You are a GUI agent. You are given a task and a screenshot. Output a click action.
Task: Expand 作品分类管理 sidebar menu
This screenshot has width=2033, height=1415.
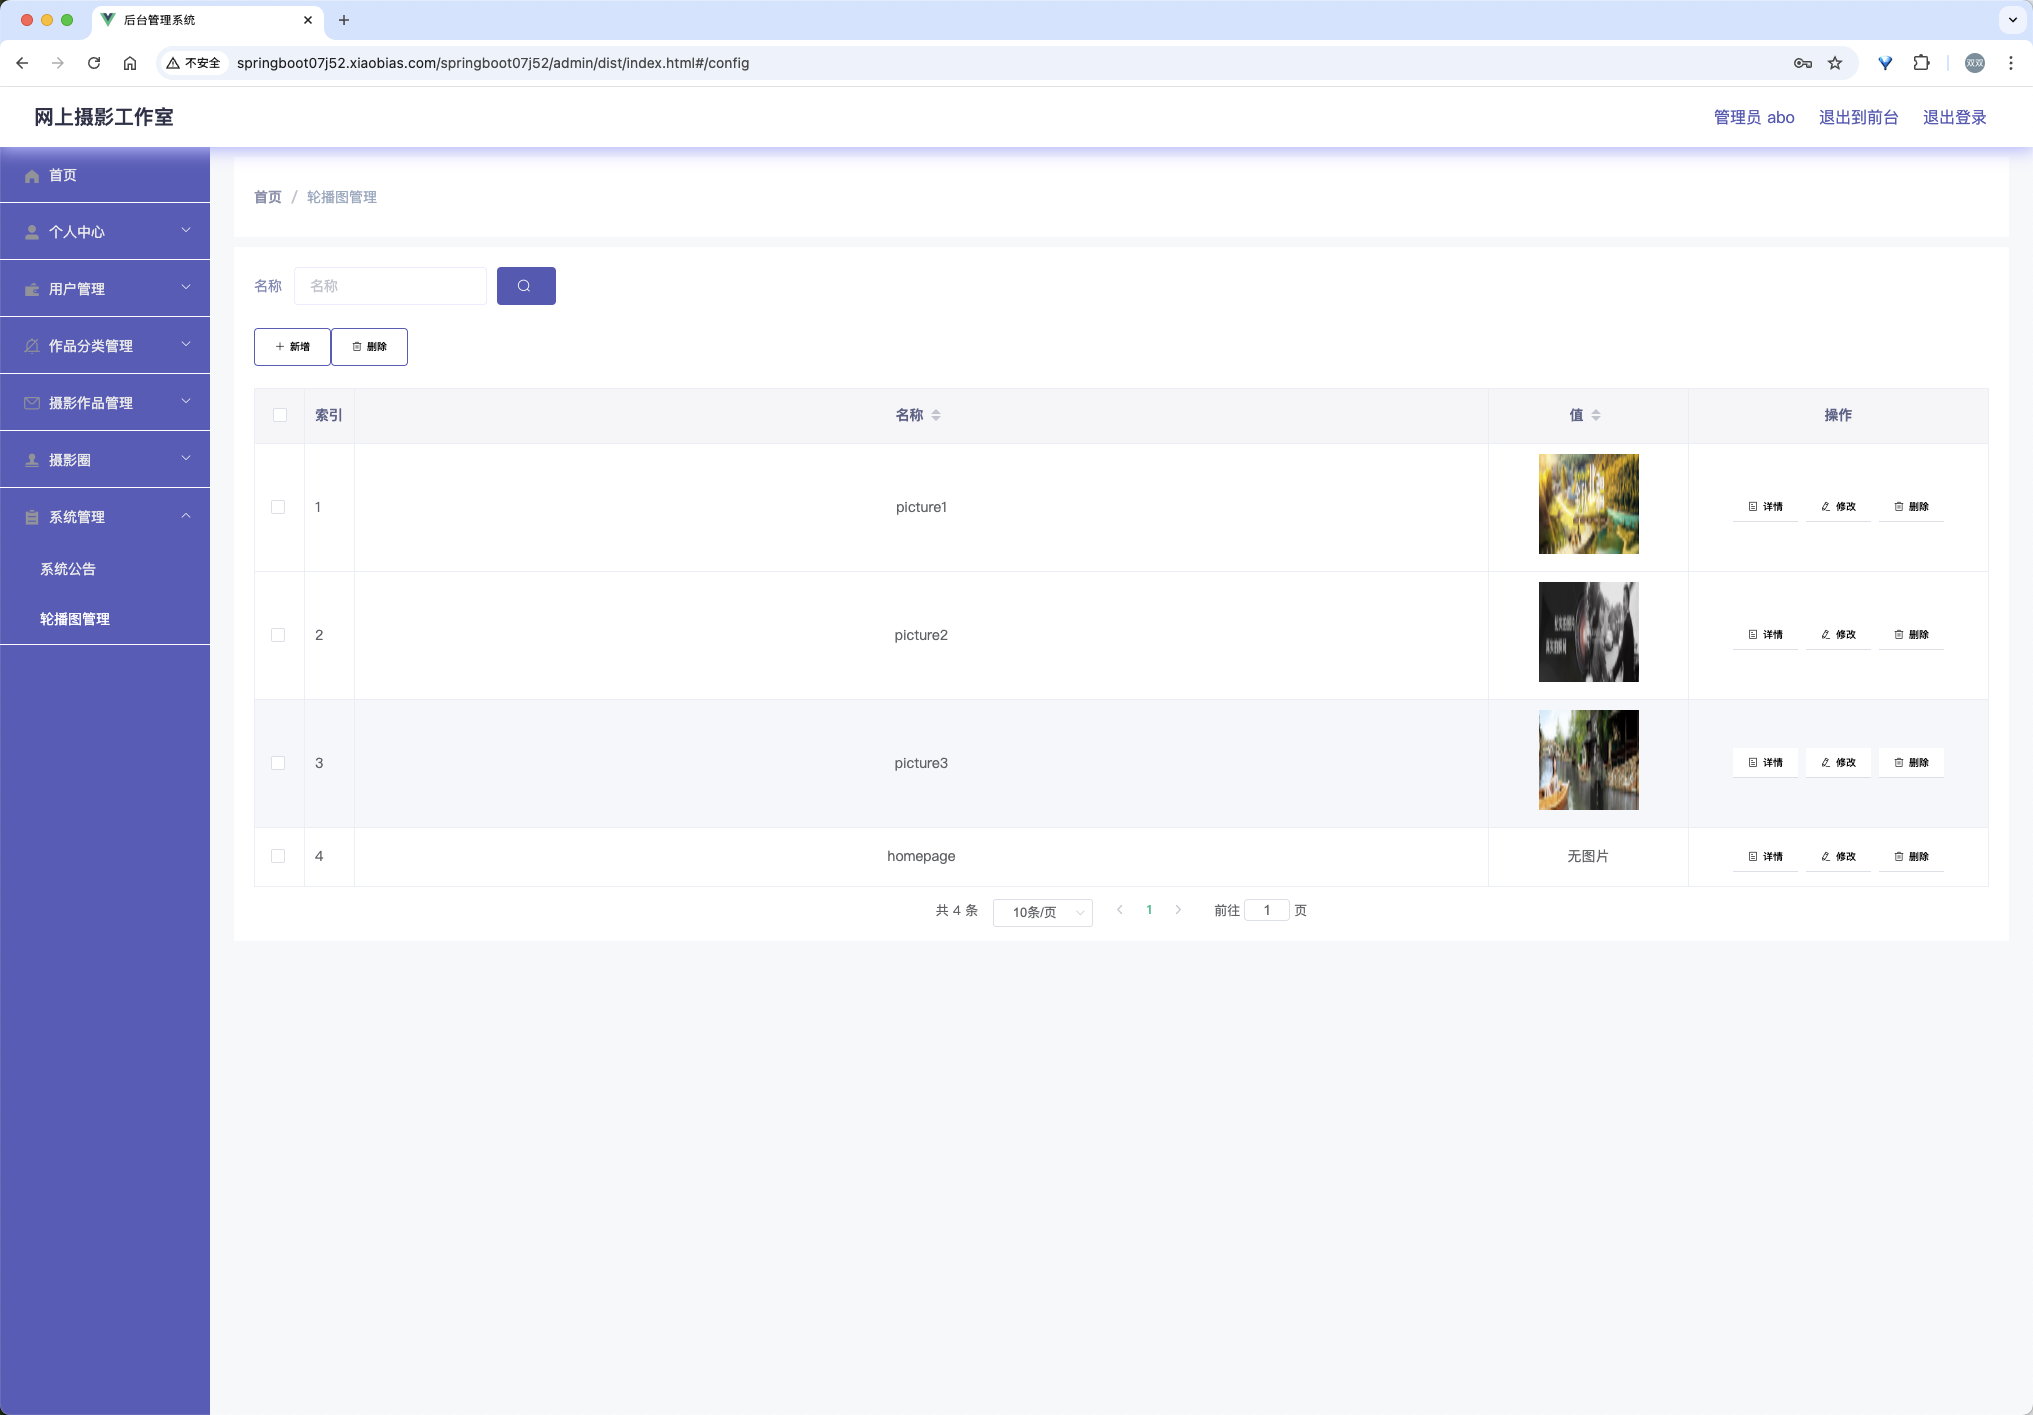click(105, 346)
